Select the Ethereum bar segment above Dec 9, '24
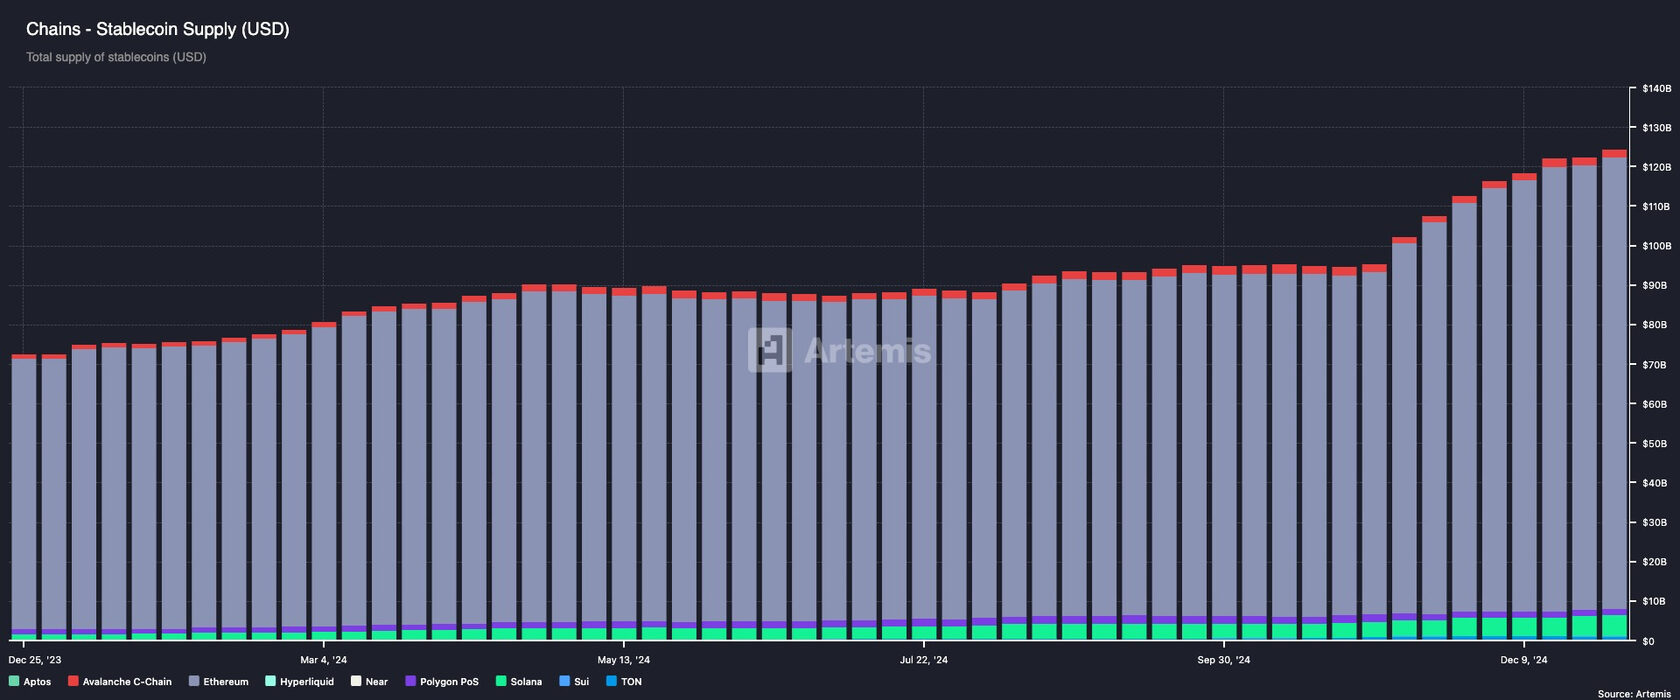This screenshot has height=700, width=1680. (1524, 396)
